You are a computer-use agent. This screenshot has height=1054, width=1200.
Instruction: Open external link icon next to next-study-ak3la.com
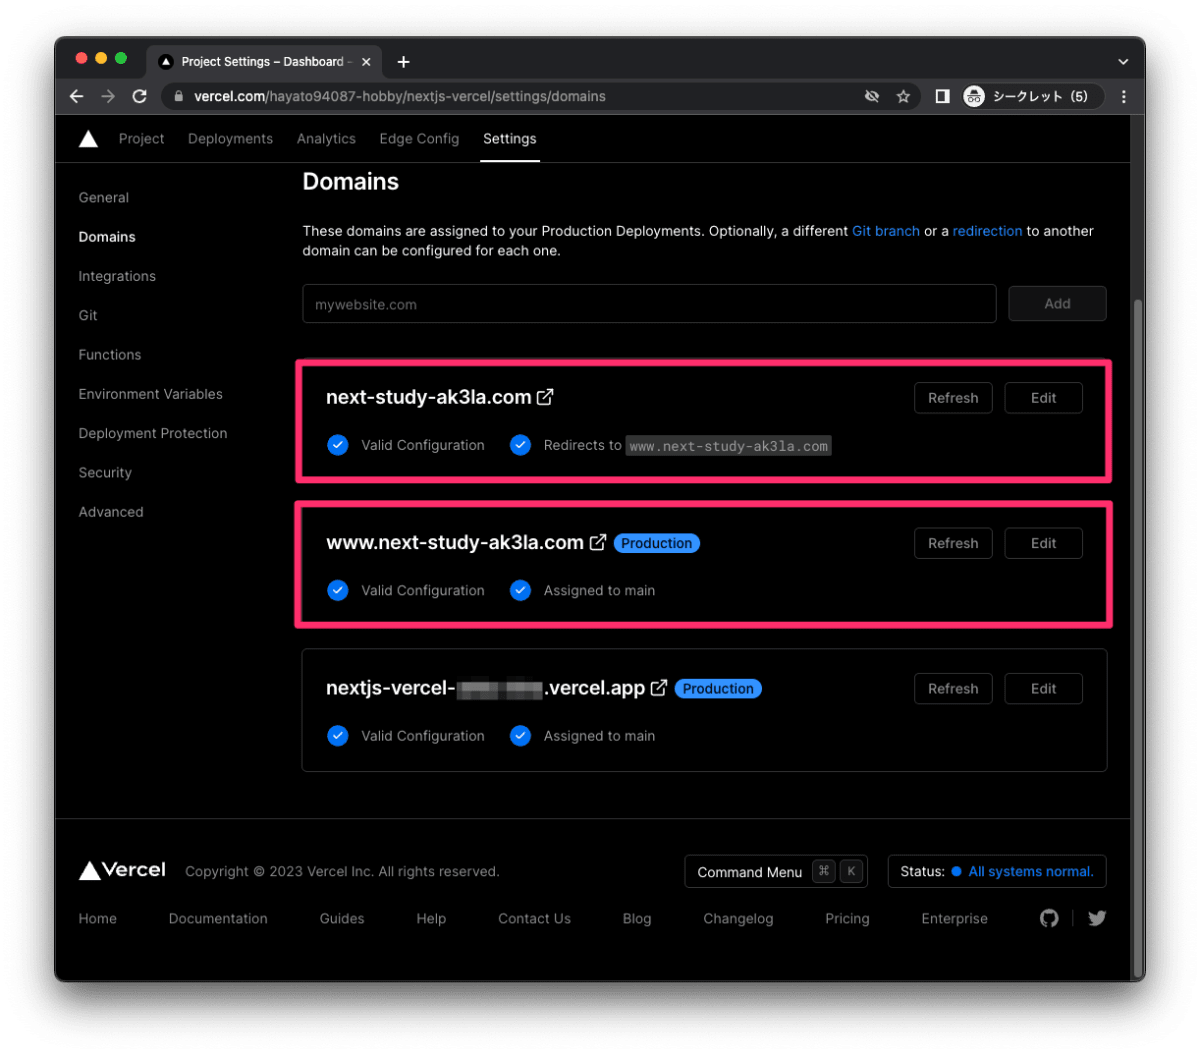[x=545, y=397]
